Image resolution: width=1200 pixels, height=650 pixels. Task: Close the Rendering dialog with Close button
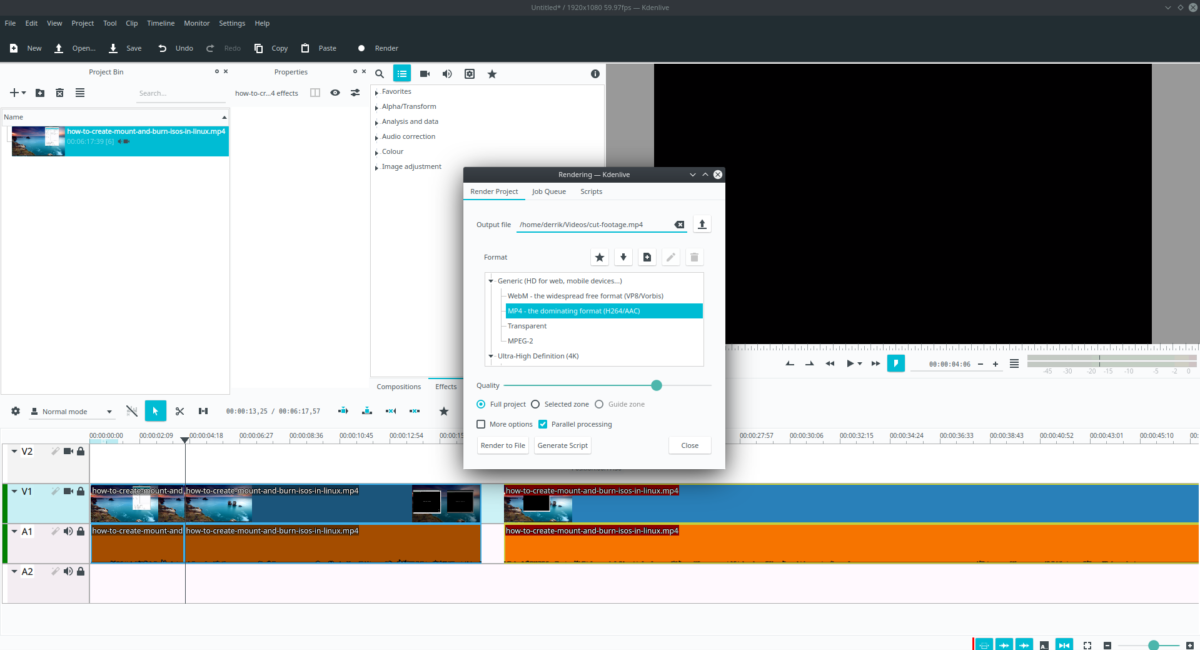(690, 445)
